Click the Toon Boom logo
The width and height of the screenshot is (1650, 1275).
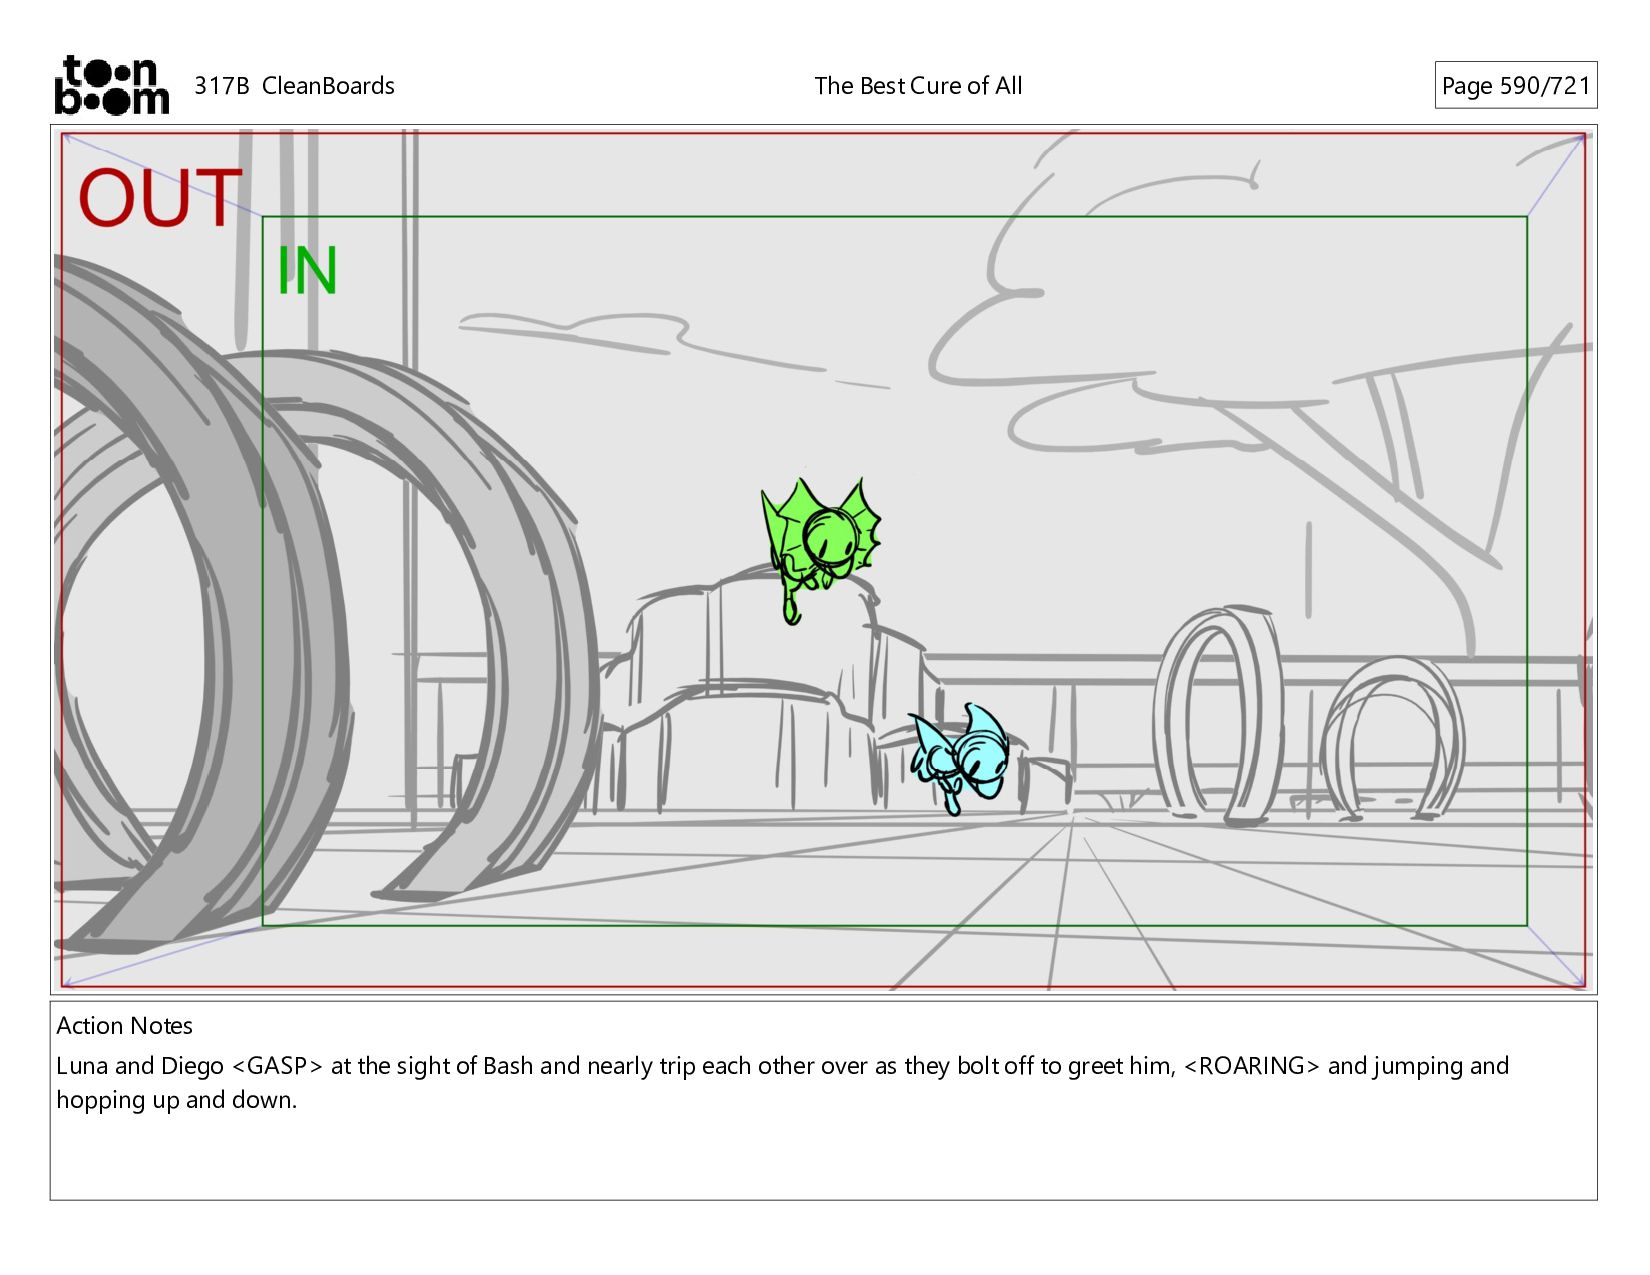pyautogui.click(x=111, y=85)
